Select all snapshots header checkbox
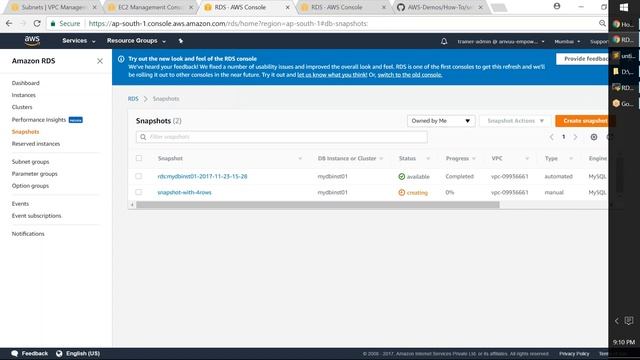Screen dimensions: 640x360 (x=139, y=158)
